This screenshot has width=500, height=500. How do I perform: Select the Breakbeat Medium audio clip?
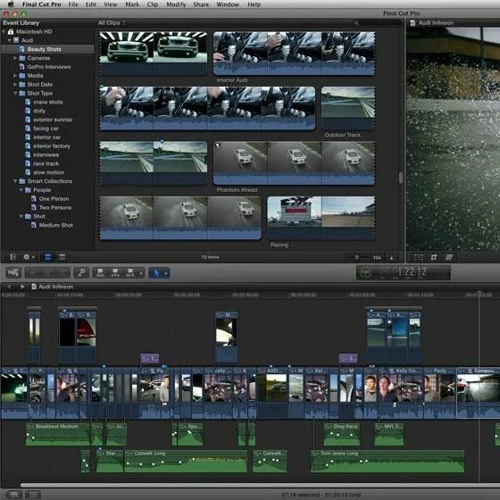58,434
